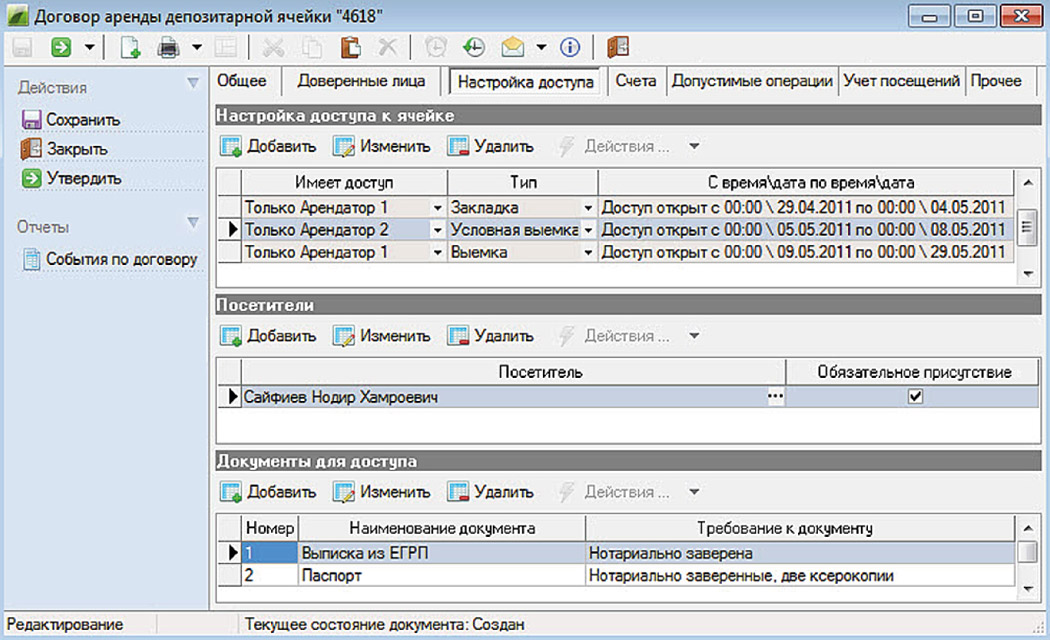Toggle Обязательное присутствие checkbox for Сайфиев

913,397
